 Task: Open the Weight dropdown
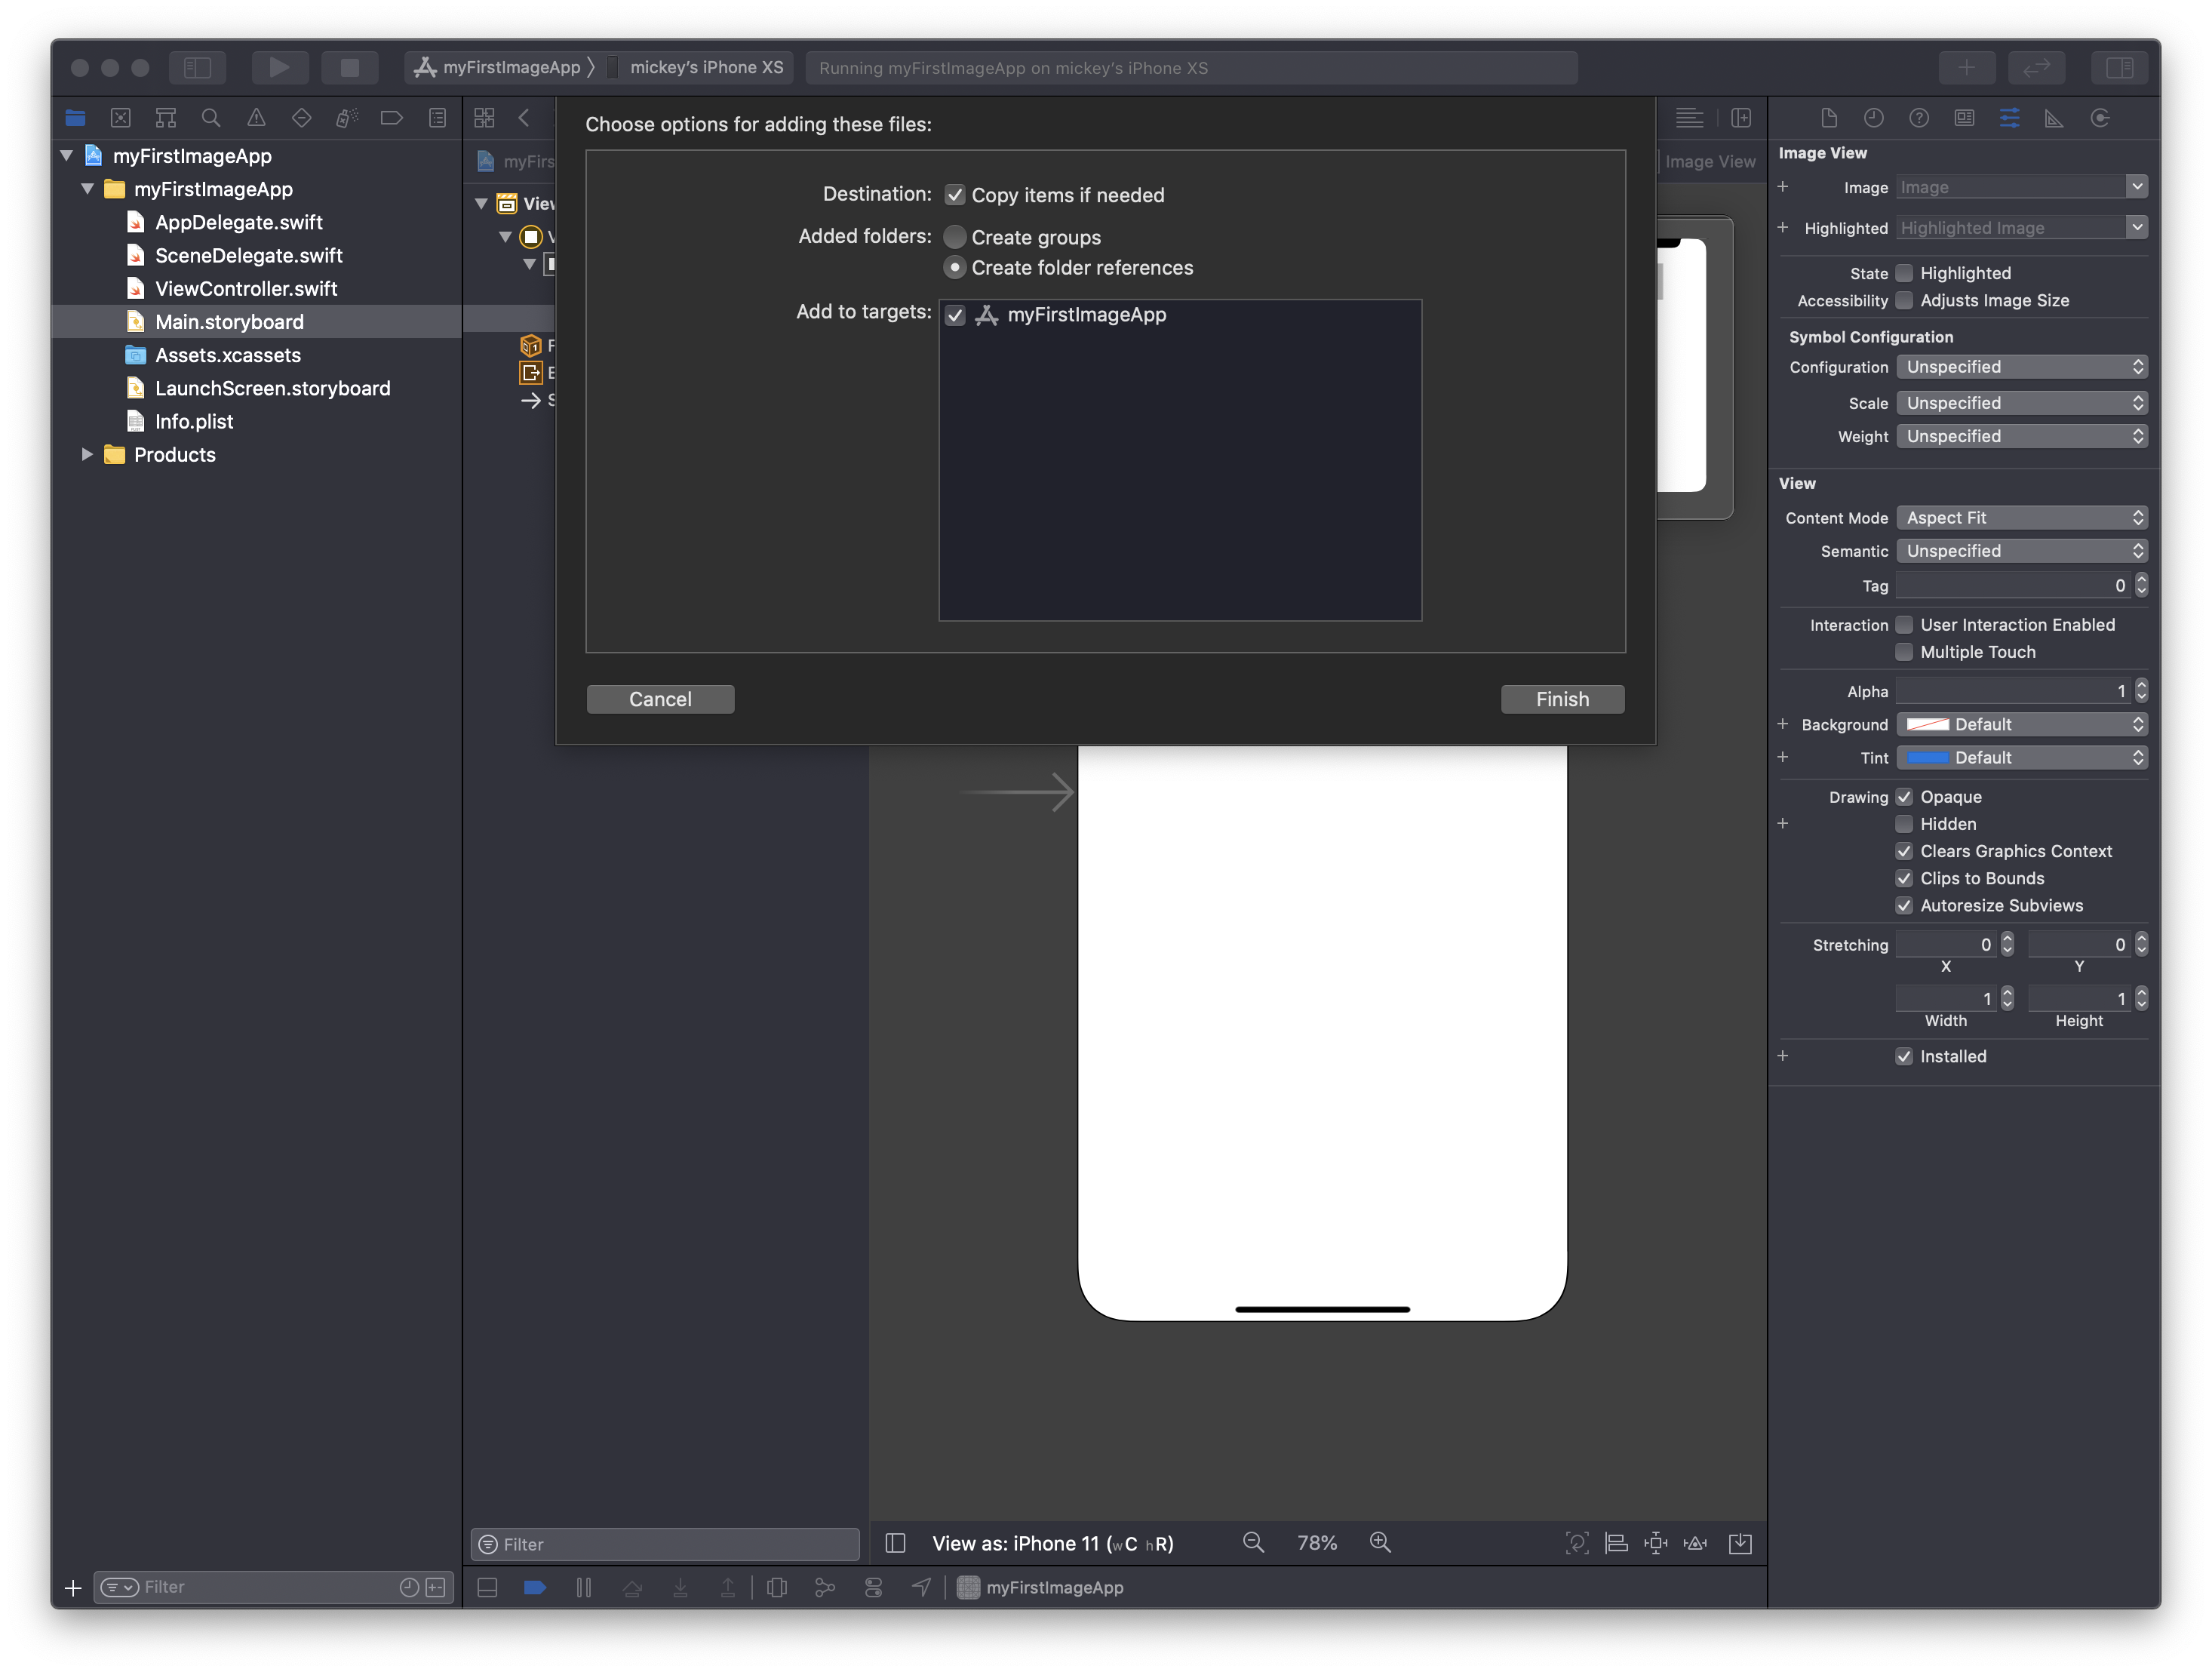click(x=2022, y=435)
